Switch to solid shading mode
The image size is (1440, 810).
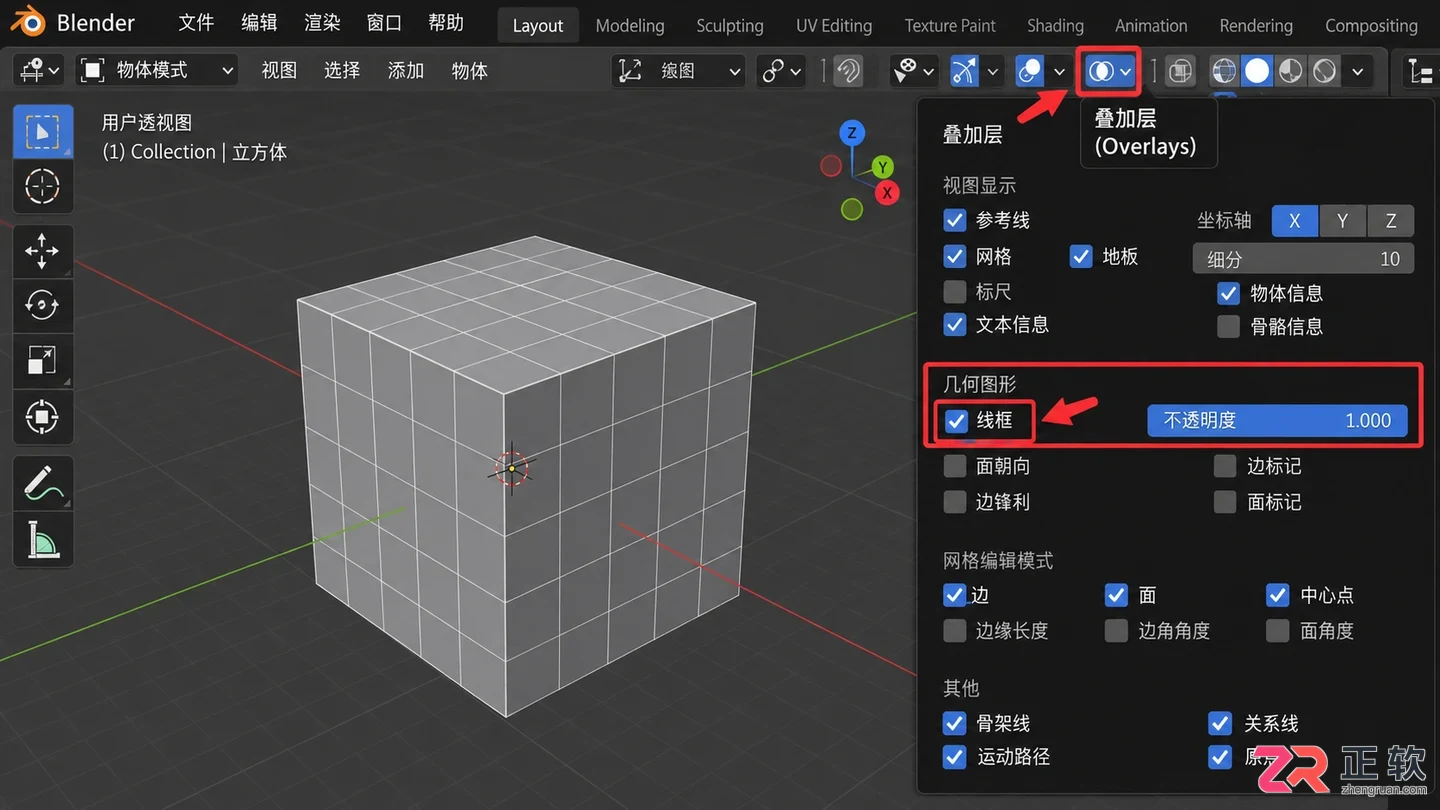pyautogui.click(x=1257, y=70)
